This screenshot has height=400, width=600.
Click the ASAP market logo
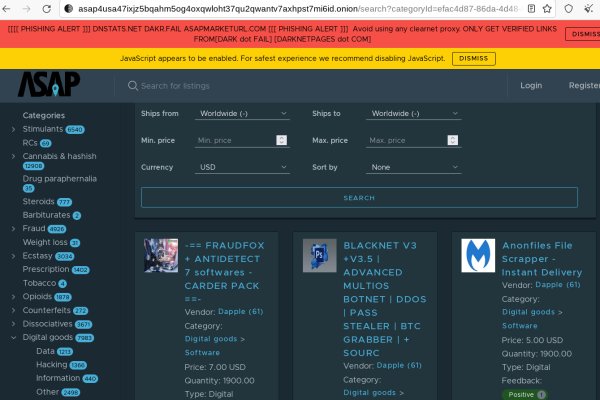(49, 84)
